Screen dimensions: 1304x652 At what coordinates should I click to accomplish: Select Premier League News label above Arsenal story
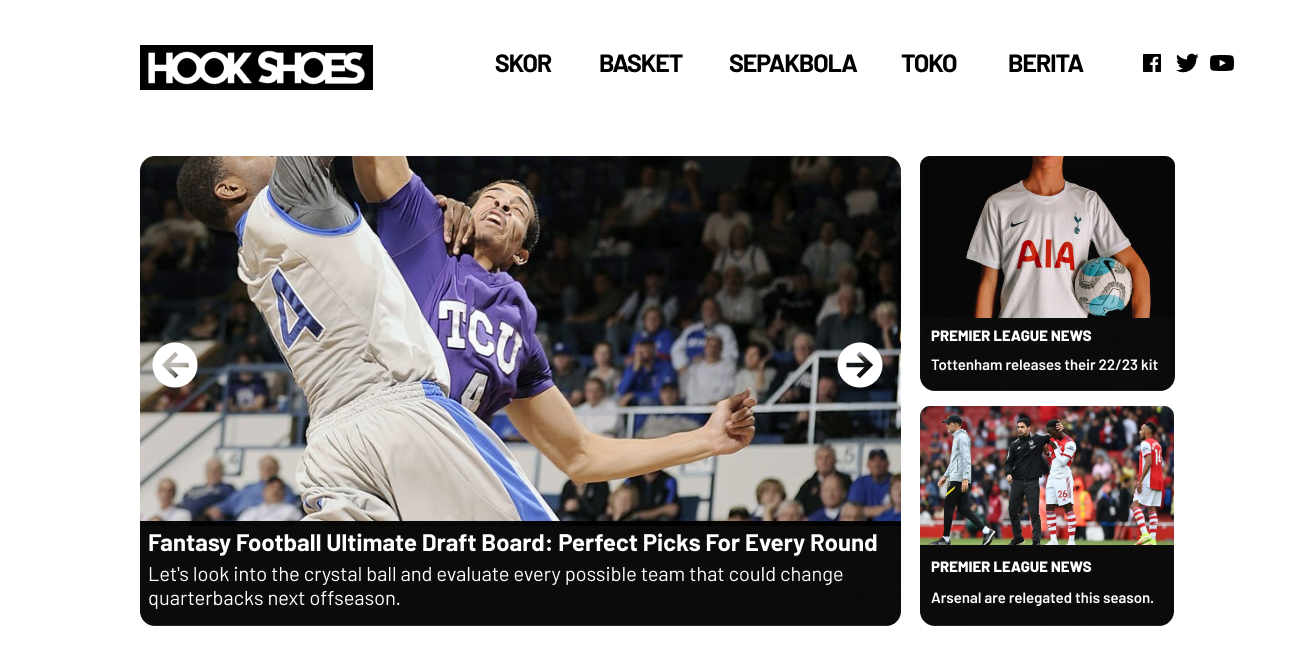tap(1011, 567)
